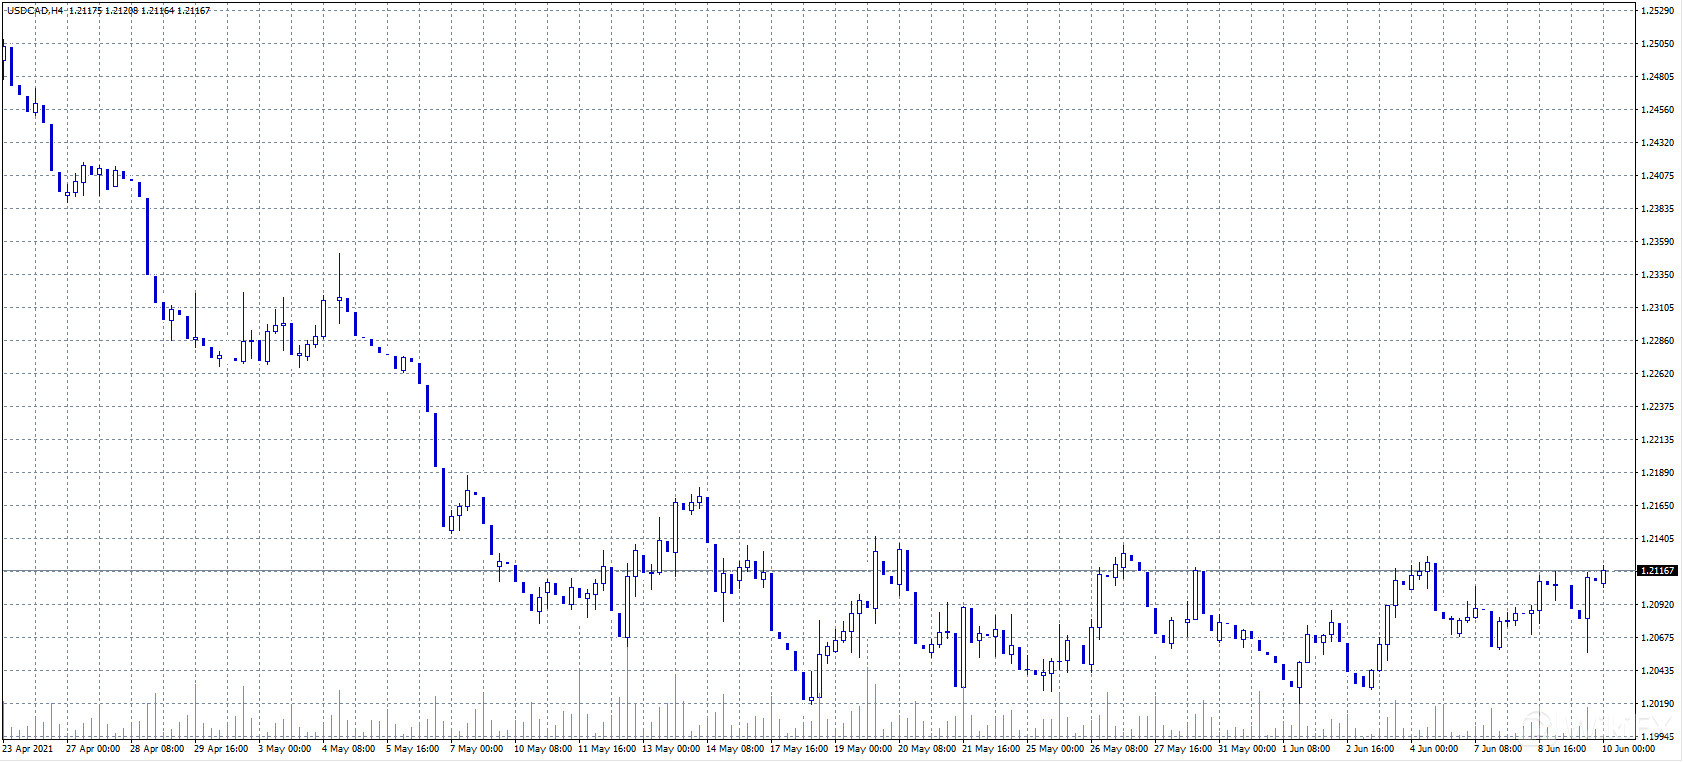Click the 23 Apr 2021 date label
The image size is (1683, 762).
tap(28, 749)
